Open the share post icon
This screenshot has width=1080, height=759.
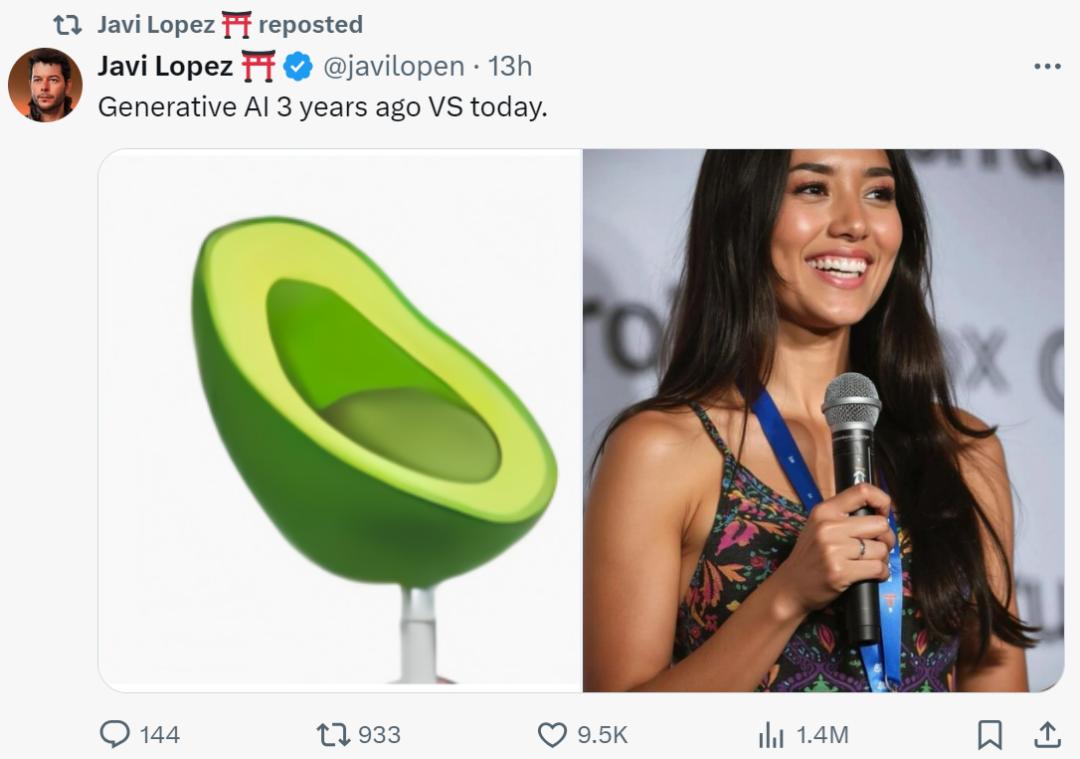tap(1046, 735)
